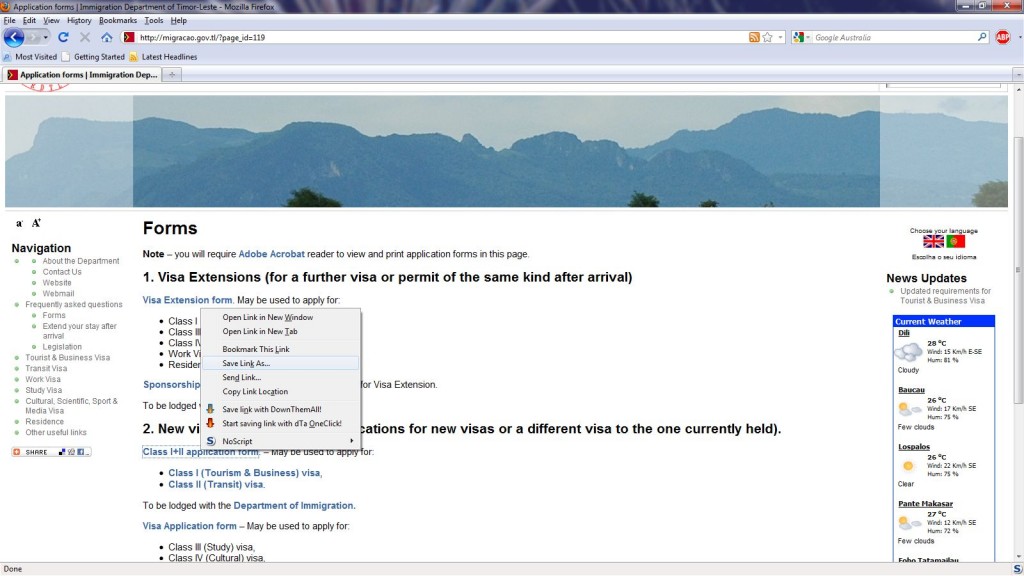
Task: Open the Department of Immigration link
Action: tap(293, 505)
